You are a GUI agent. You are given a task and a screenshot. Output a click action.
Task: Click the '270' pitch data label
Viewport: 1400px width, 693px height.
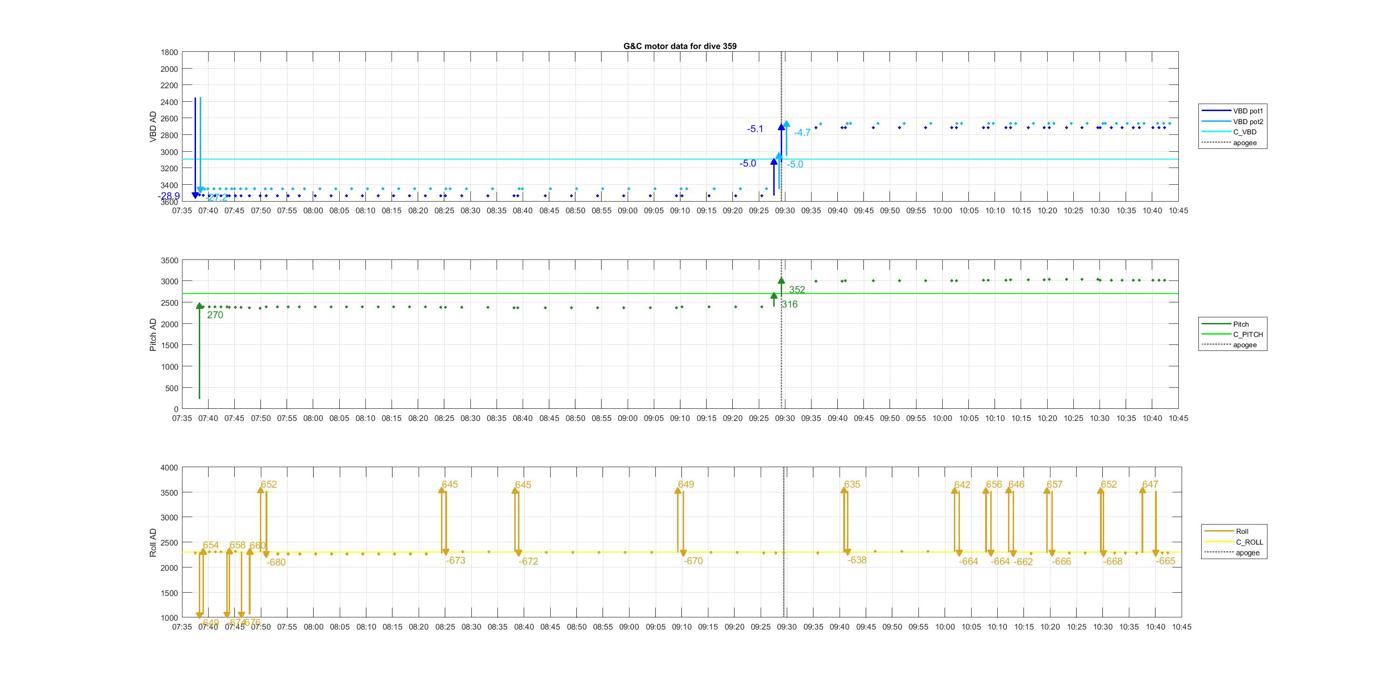[x=215, y=315]
